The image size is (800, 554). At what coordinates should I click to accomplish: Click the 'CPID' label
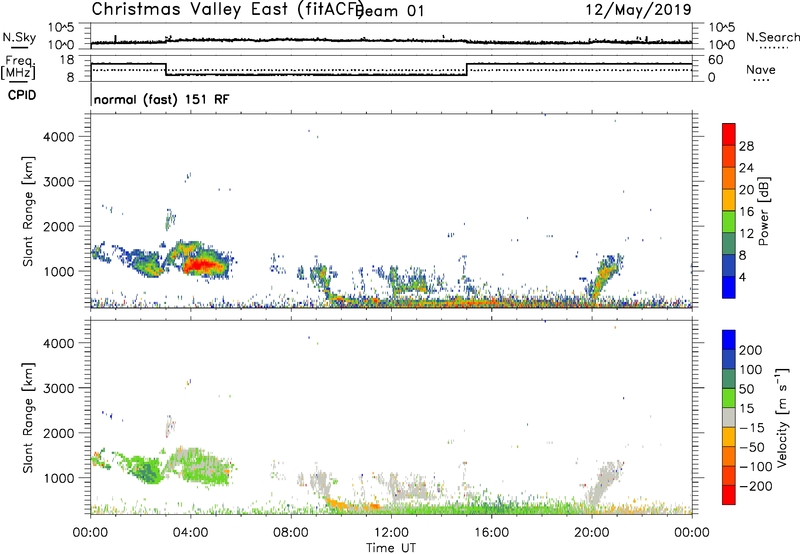point(22,95)
